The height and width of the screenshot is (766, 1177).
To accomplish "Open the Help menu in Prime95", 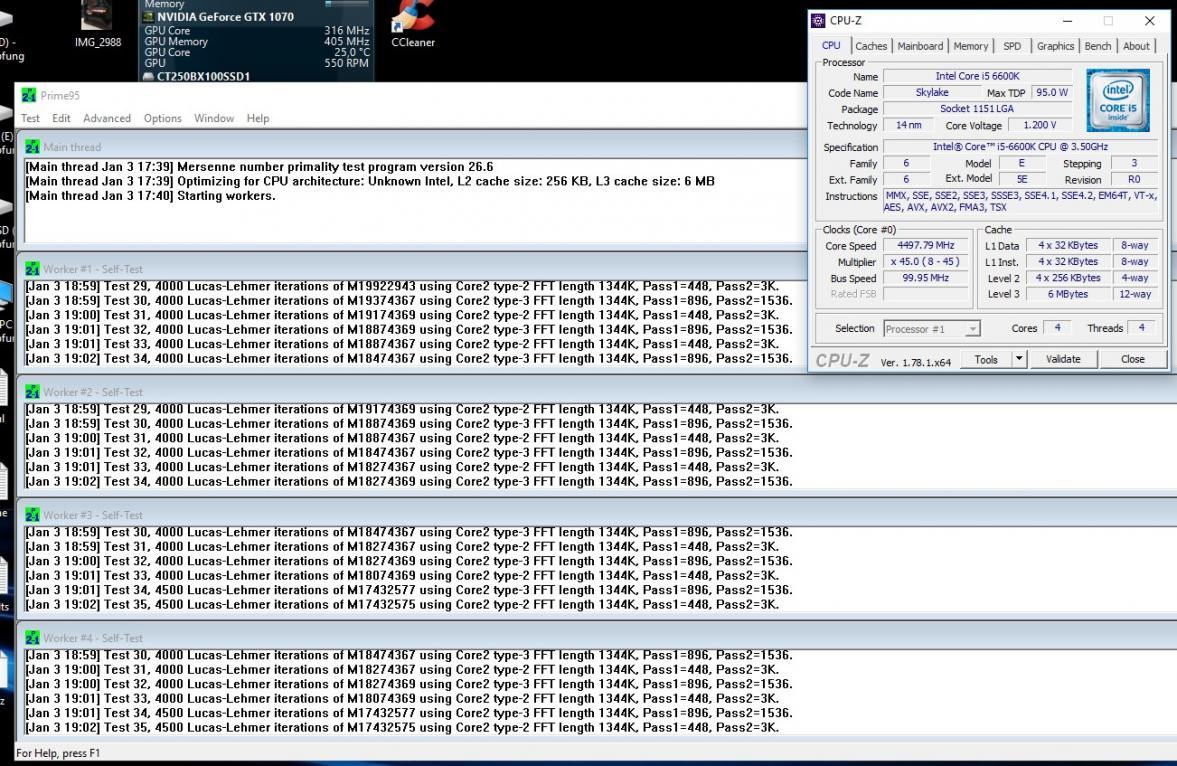I will tap(257, 119).
